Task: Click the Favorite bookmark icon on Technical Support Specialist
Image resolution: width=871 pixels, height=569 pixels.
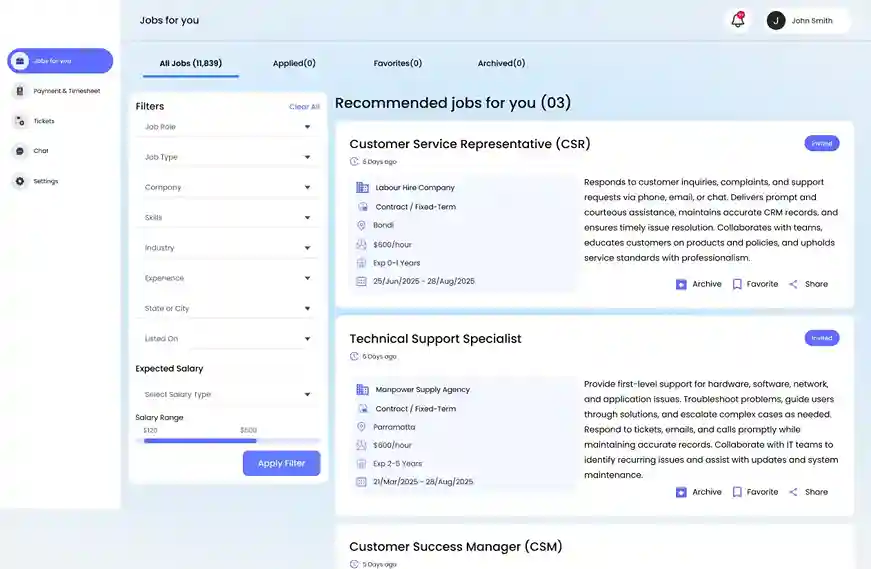Action: [x=737, y=492]
